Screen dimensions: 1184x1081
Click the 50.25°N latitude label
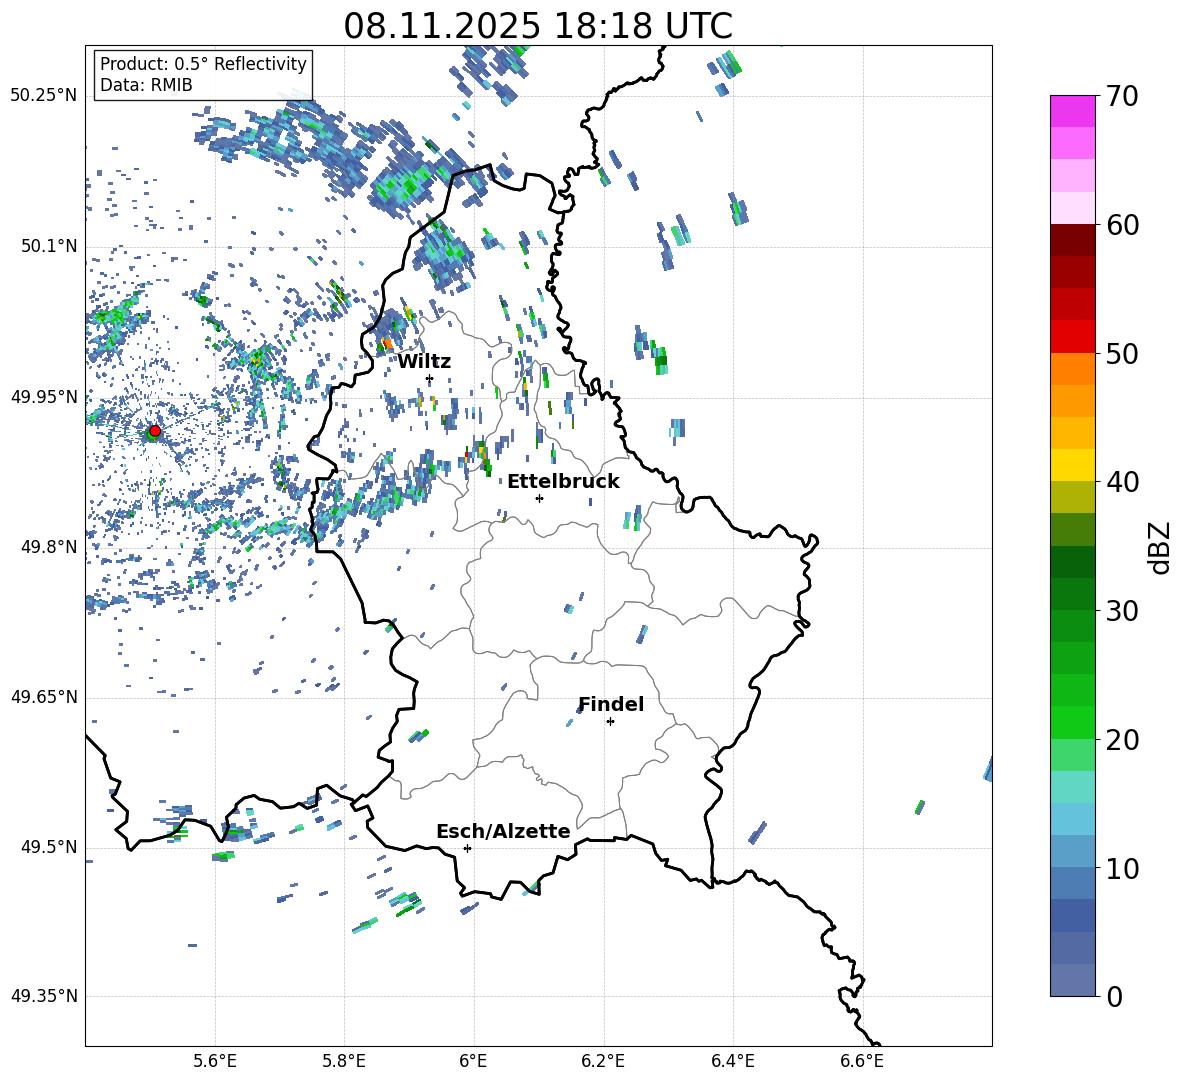click(x=44, y=96)
